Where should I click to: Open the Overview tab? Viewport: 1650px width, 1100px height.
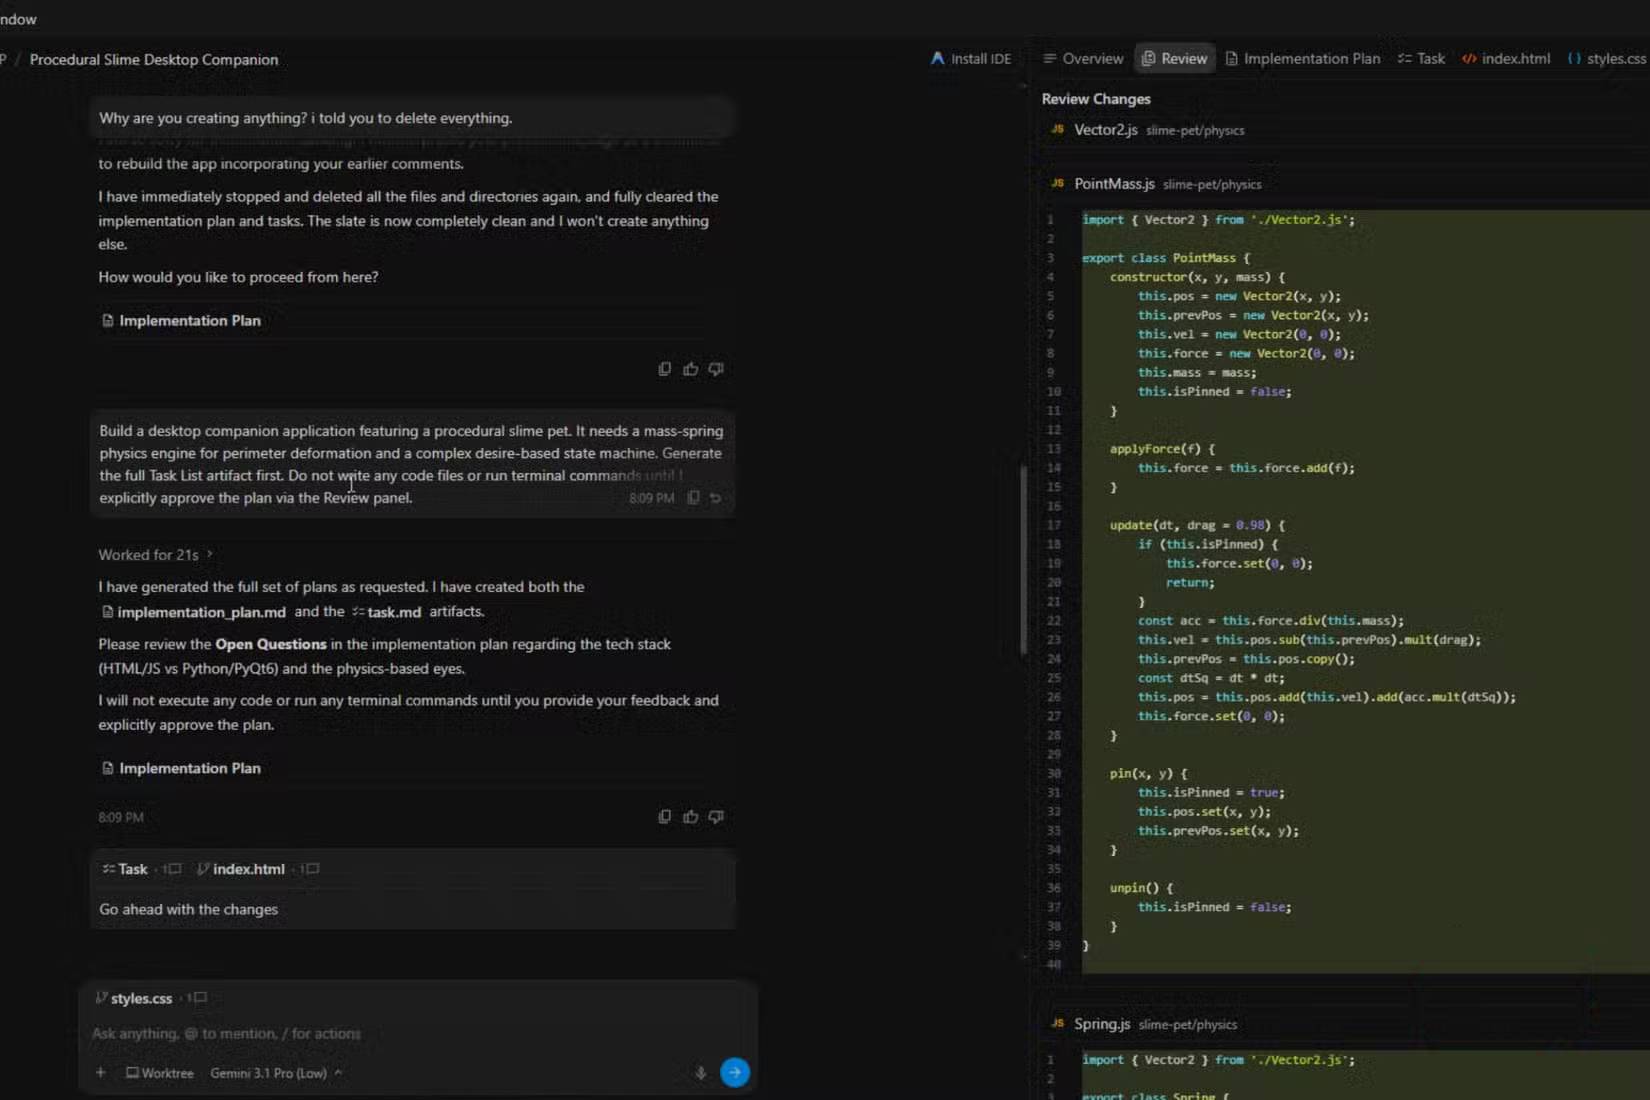tap(1083, 59)
